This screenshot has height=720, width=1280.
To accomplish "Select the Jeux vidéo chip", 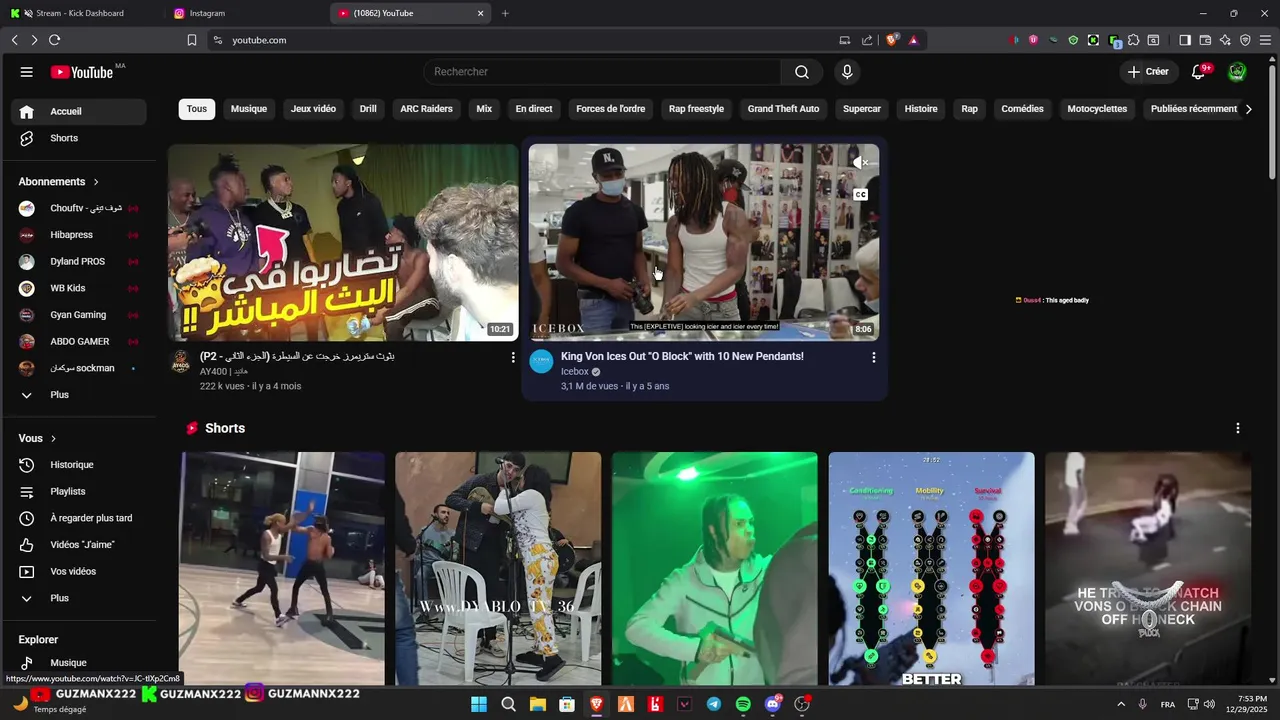I will tap(314, 109).
